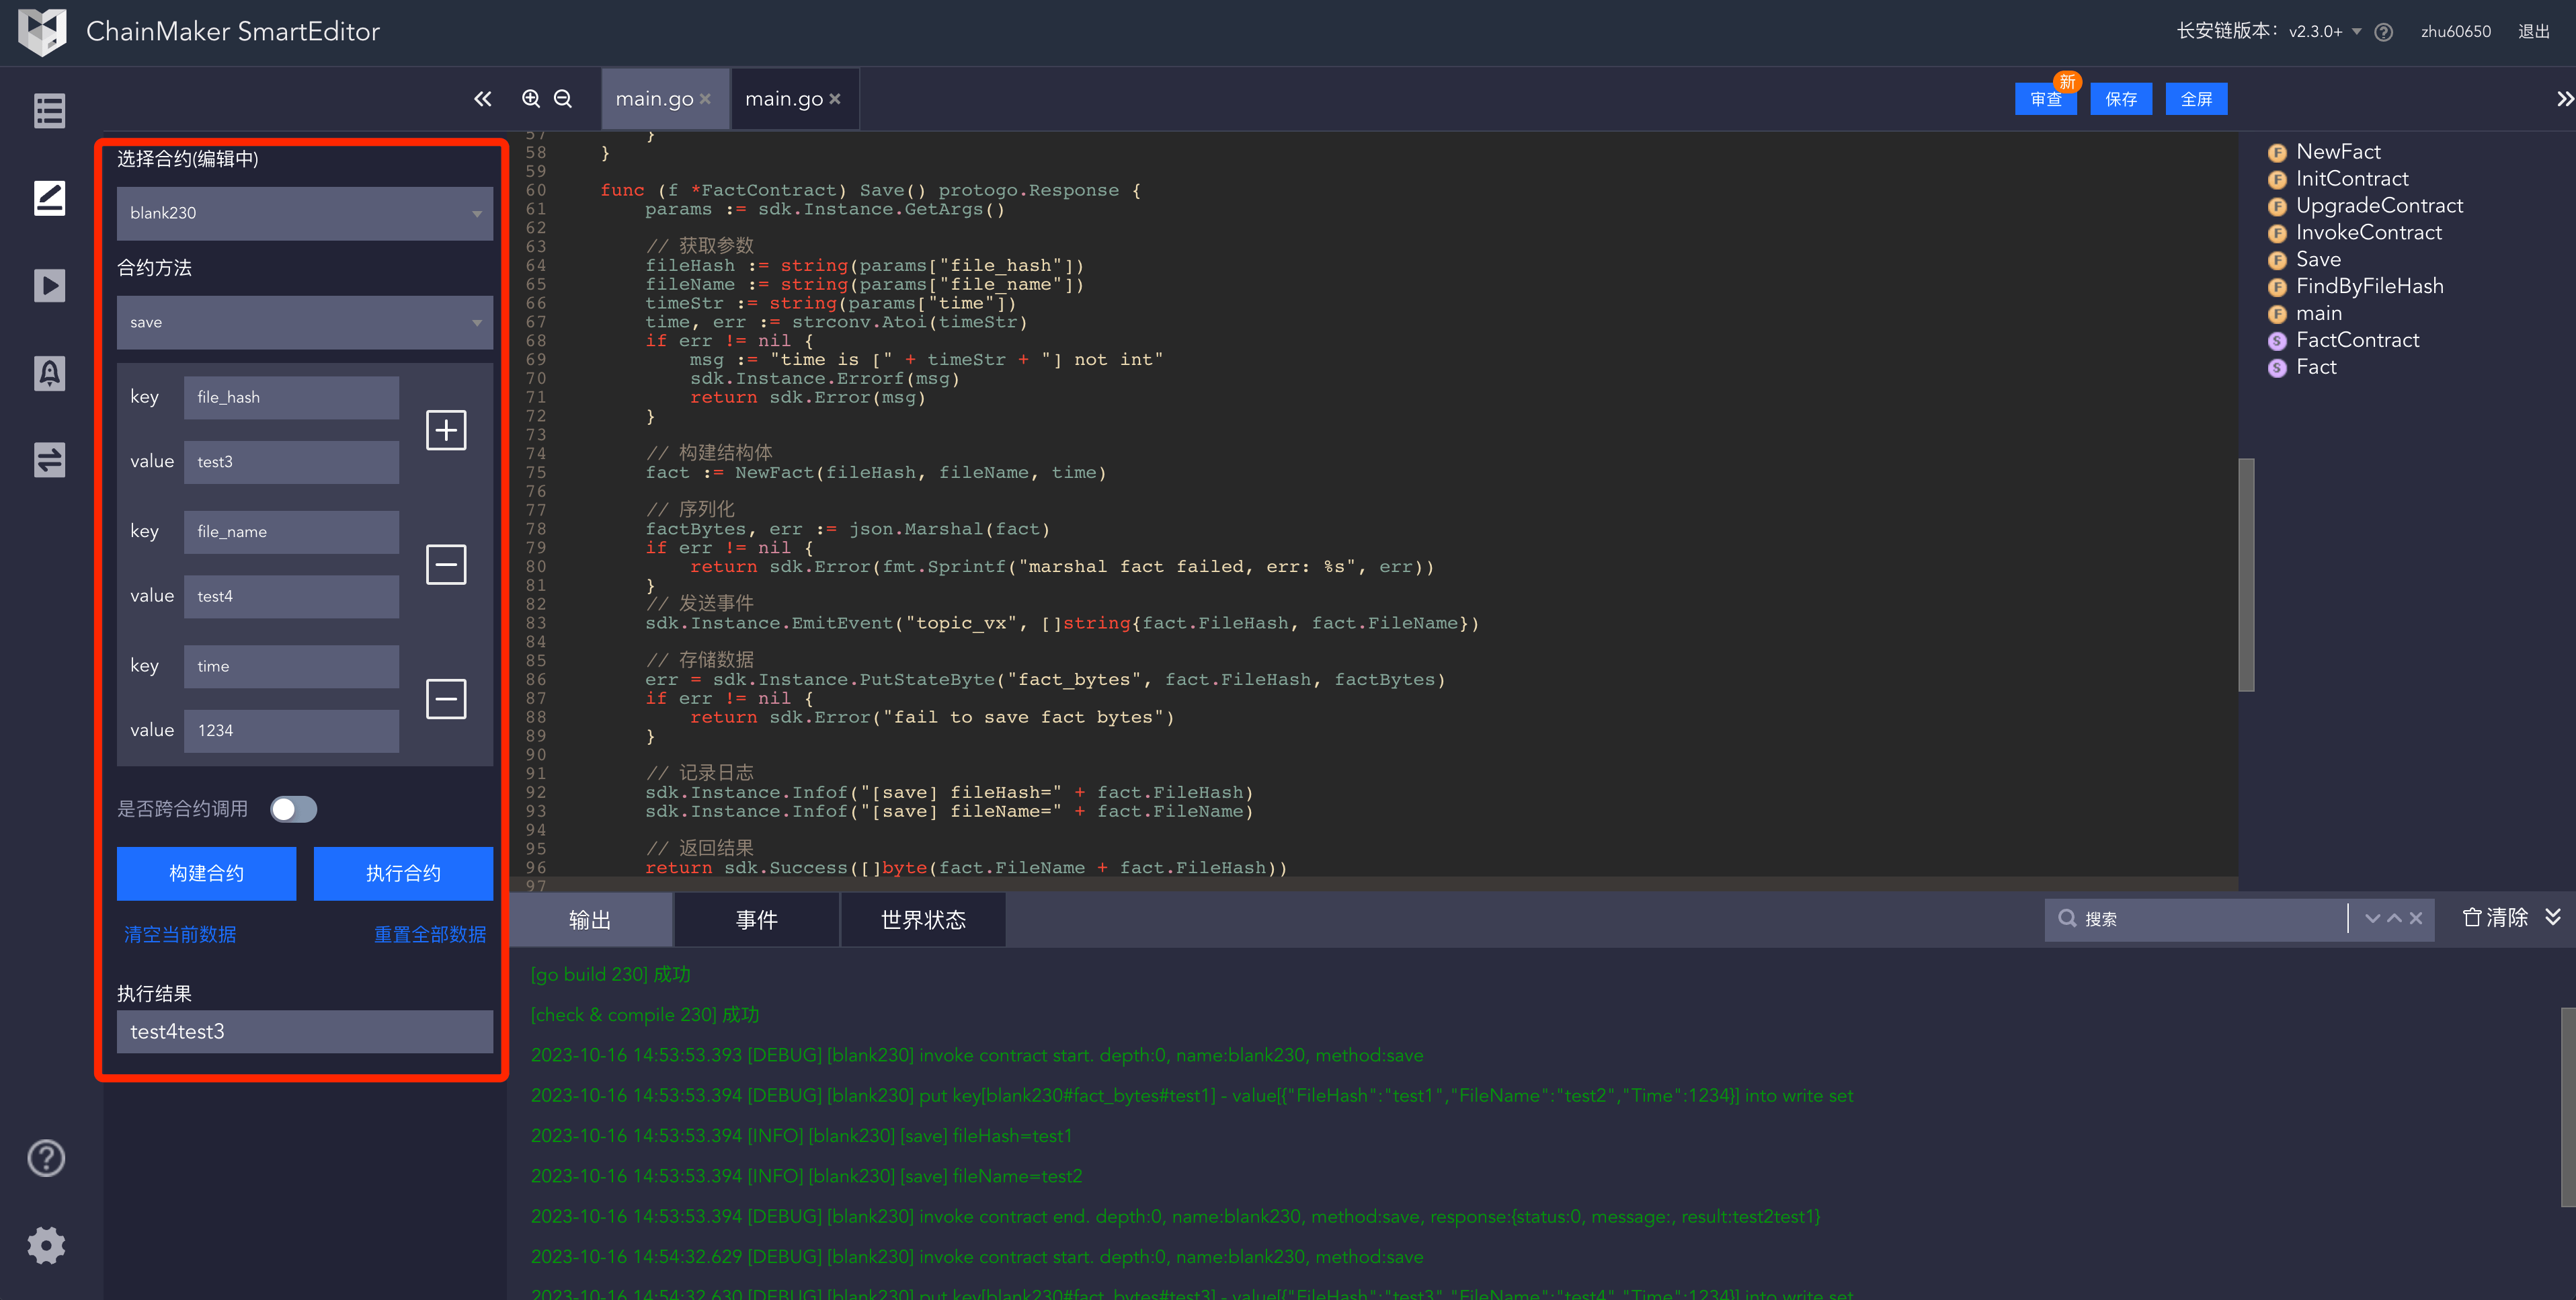Collapse left panel with double chevron

[x=483, y=98]
